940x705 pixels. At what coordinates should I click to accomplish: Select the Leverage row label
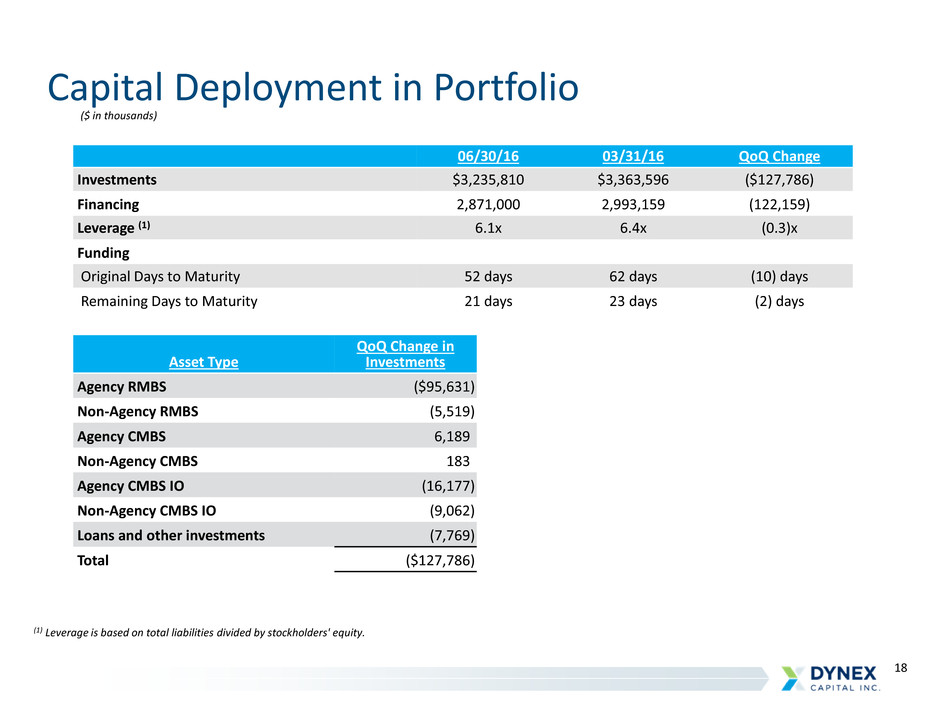click(x=112, y=228)
